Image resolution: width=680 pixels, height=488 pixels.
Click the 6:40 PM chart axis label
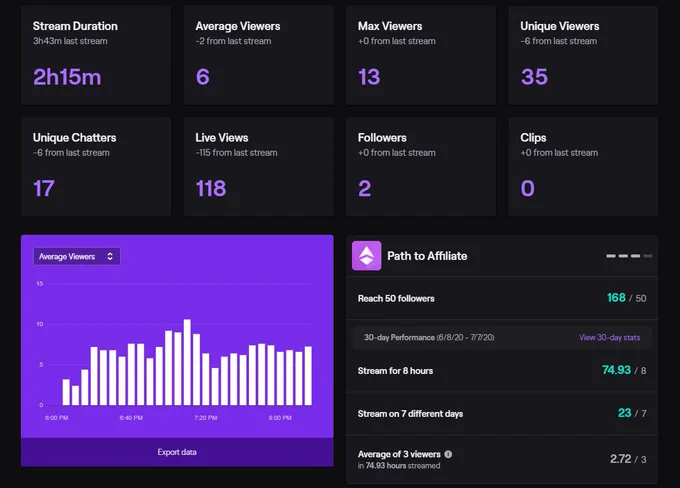[131, 418]
